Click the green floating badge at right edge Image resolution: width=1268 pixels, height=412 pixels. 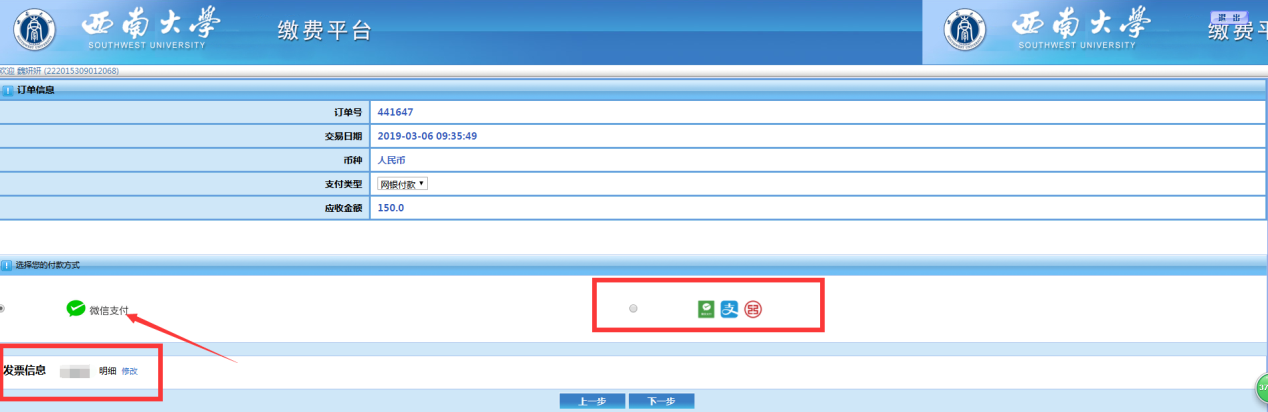click(1262, 385)
